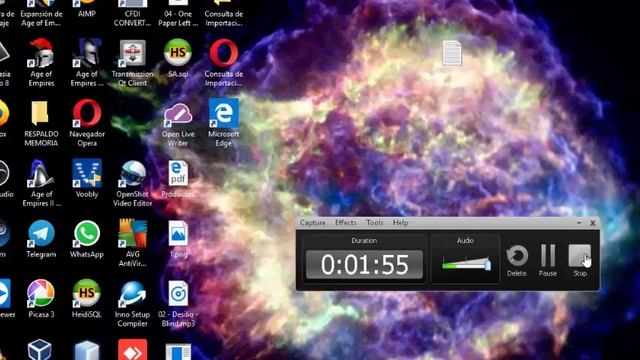Click the Duration timer display

pos(364,264)
